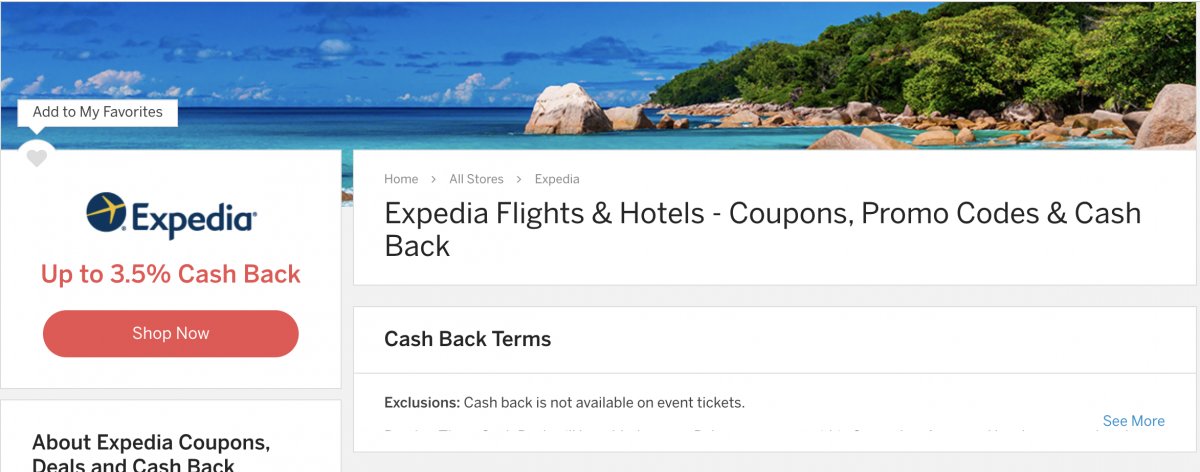Click the tropical beach banner image
Screen dimensions: 1200x472
[x=600, y=75]
